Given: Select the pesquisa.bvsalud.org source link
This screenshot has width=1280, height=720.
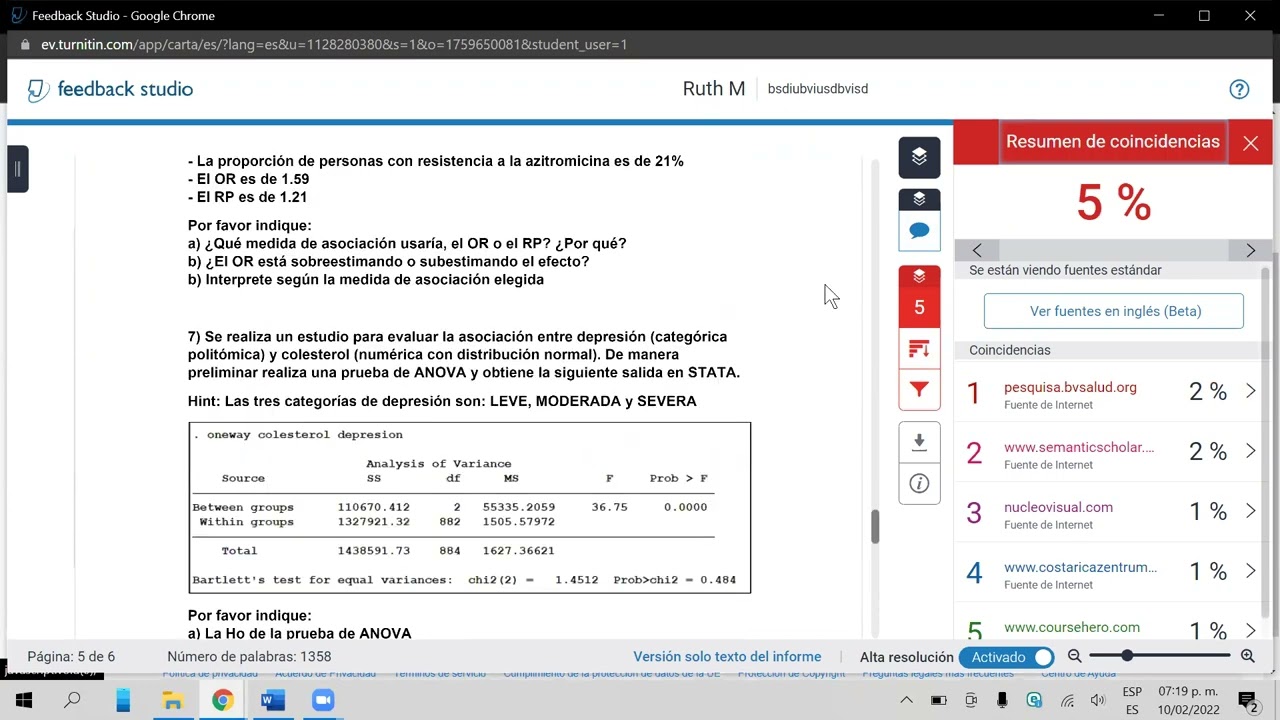Looking at the screenshot, I should [1070, 387].
